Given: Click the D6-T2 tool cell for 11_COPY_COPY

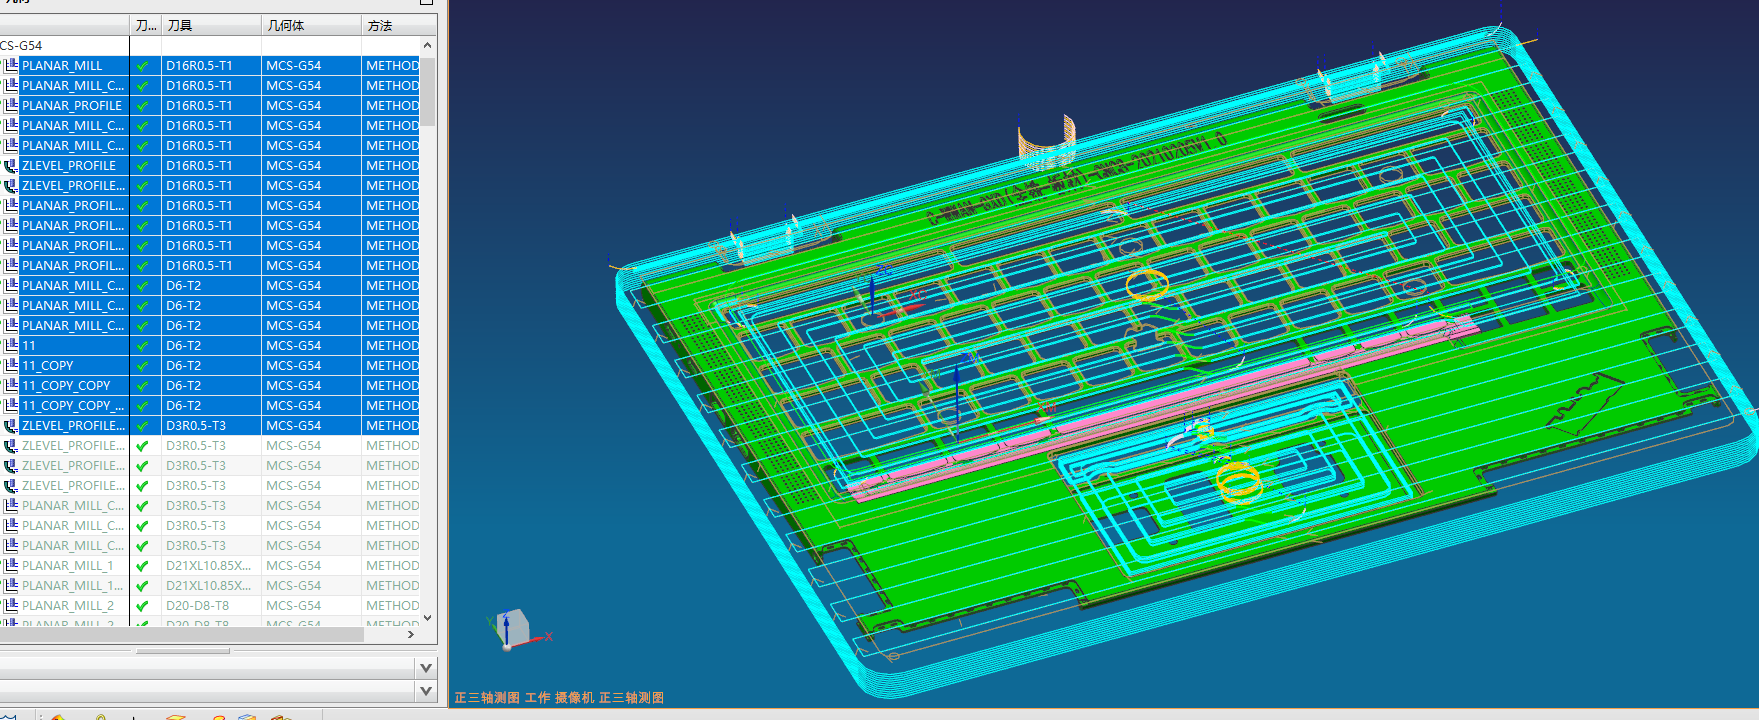Looking at the screenshot, I should (211, 386).
